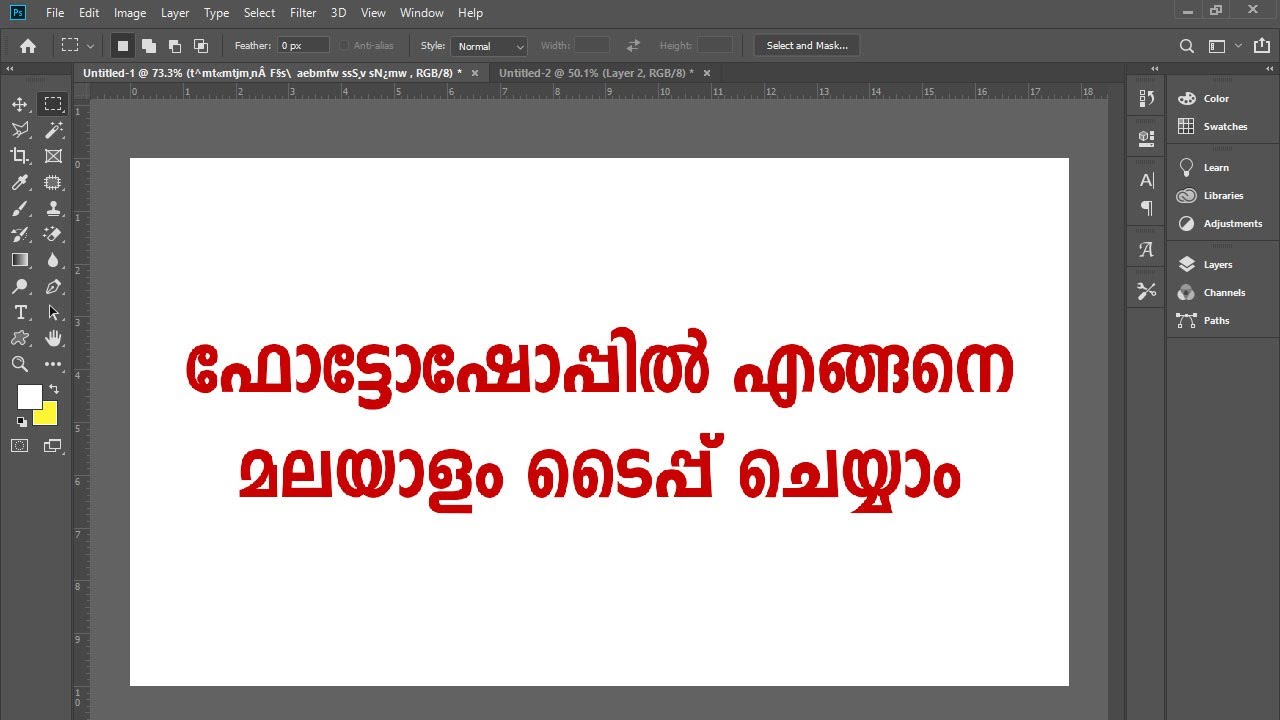
Task: Choose Intersect with selection mode
Action: pyautogui.click(x=201, y=46)
